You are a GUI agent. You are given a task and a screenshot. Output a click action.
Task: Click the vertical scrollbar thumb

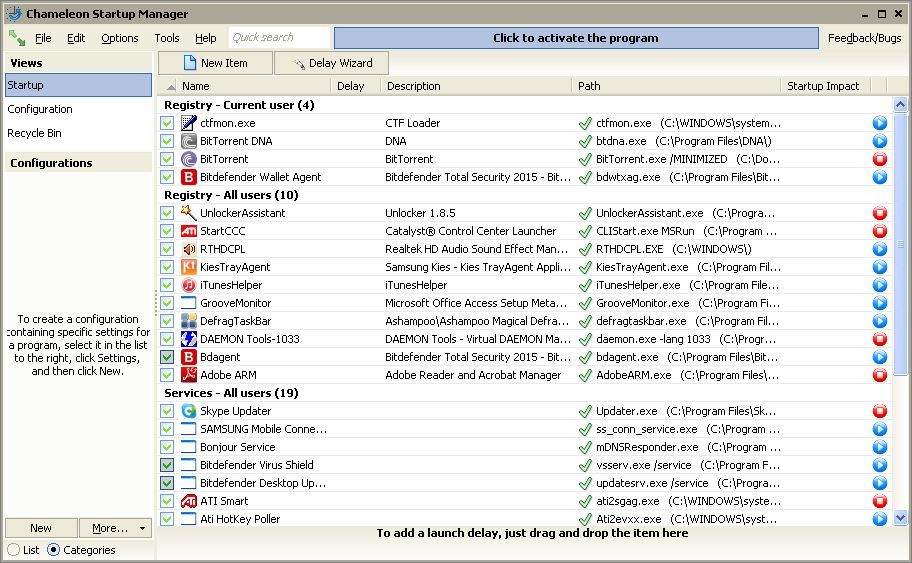click(x=900, y=244)
